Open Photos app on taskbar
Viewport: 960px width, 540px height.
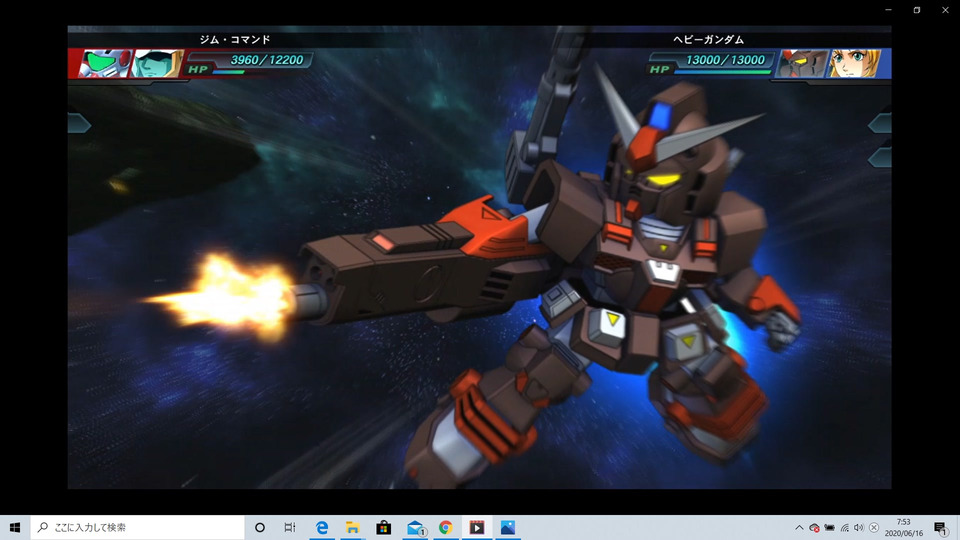508,527
